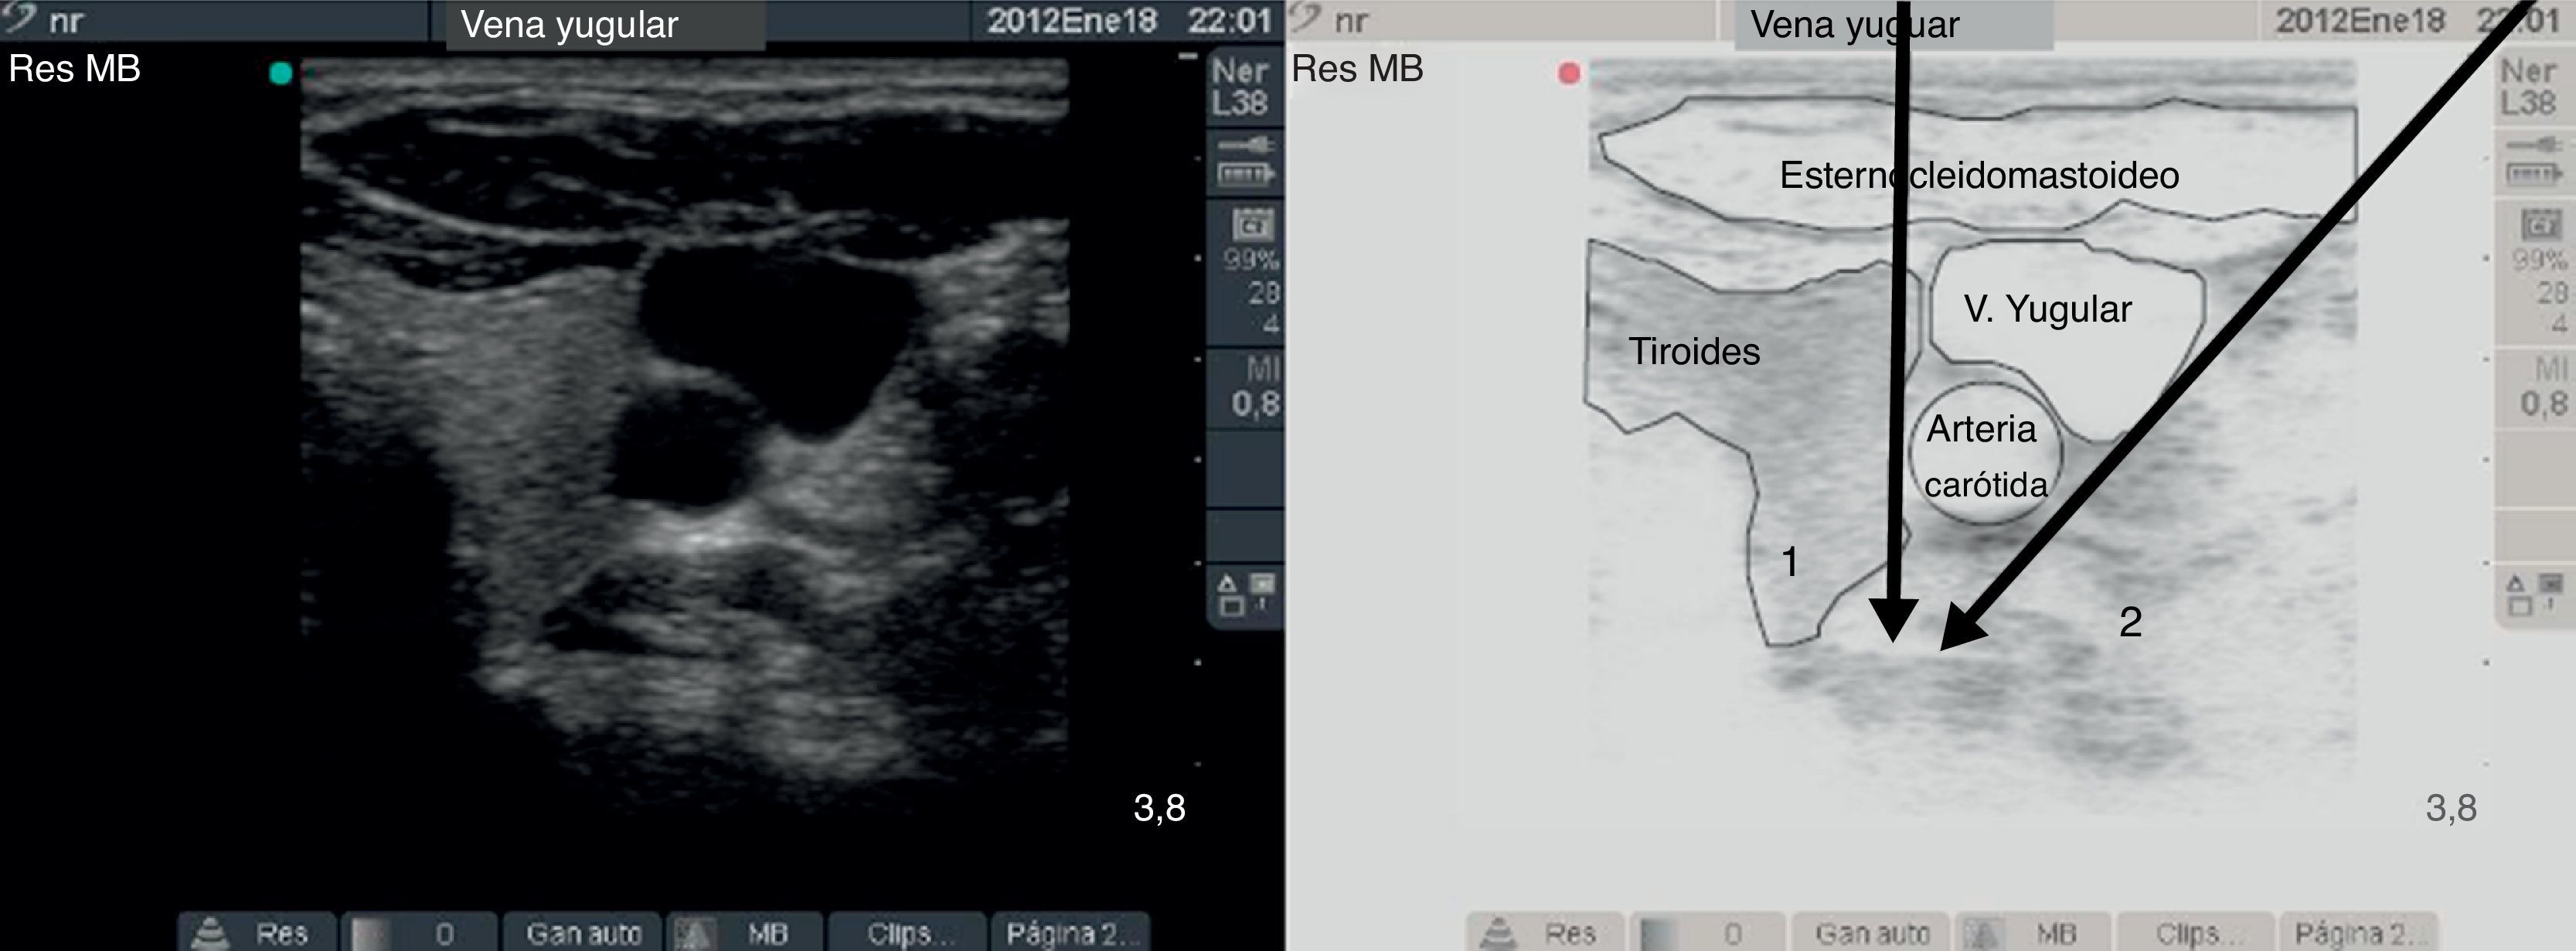Toggle the green probe orientation dot
Viewport: 2576px width, 951px height.
click(281, 73)
